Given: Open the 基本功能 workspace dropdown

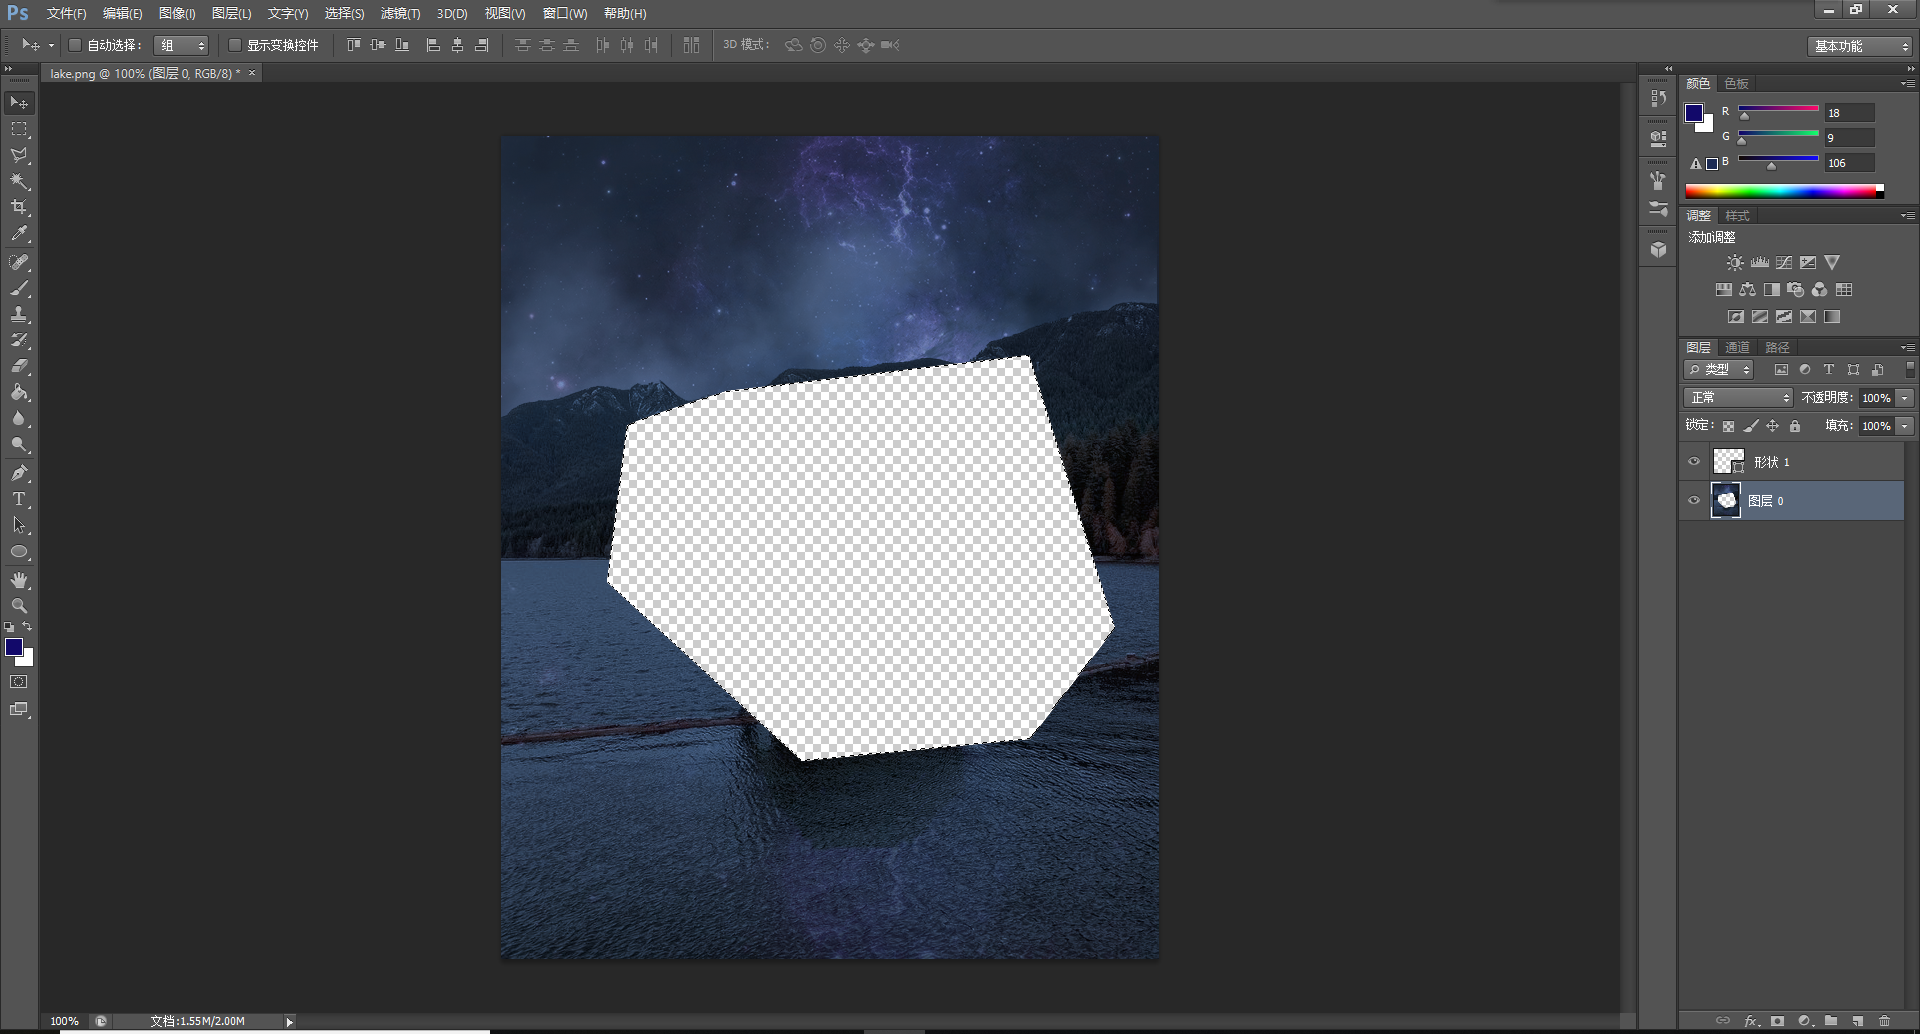Looking at the screenshot, I should click(x=1862, y=46).
